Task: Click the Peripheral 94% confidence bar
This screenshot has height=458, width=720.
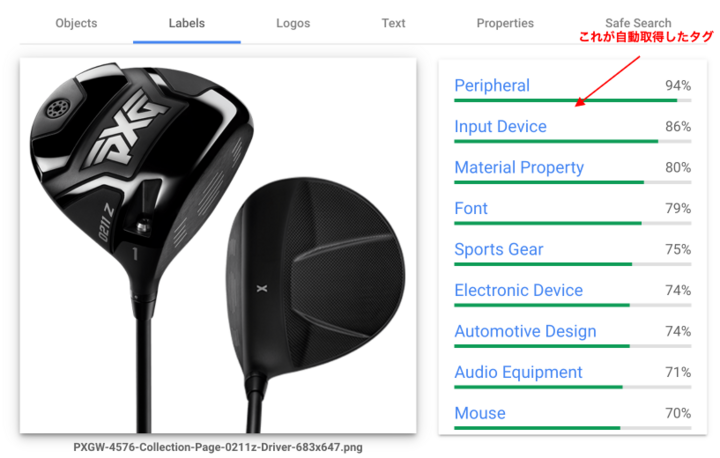Action: click(x=573, y=100)
